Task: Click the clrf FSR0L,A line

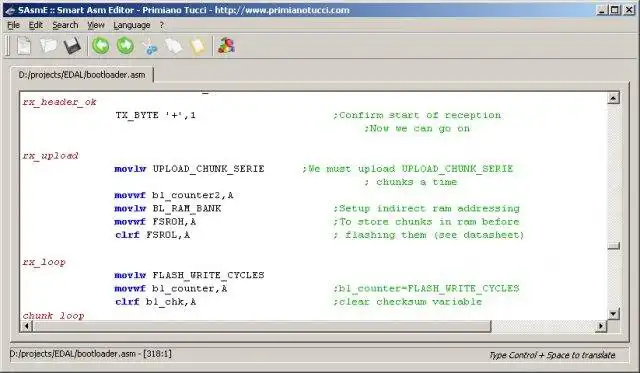Action: coord(152,235)
